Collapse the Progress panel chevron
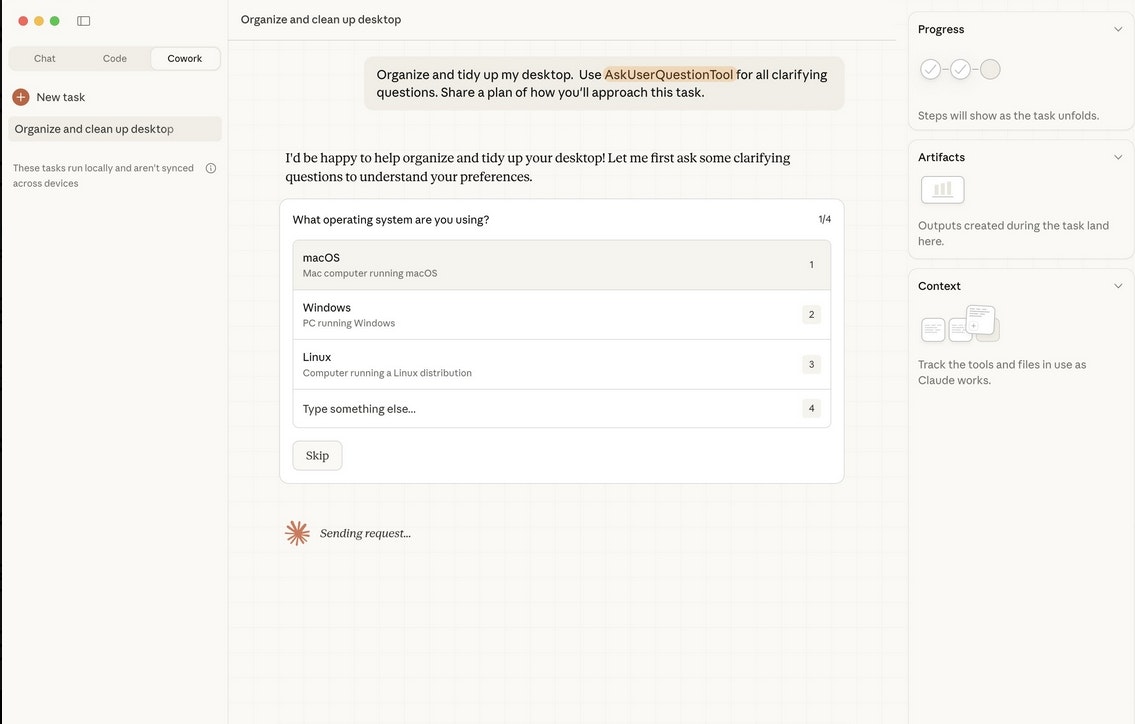The width and height of the screenshot is (1135, 724). coord(1118,29)
